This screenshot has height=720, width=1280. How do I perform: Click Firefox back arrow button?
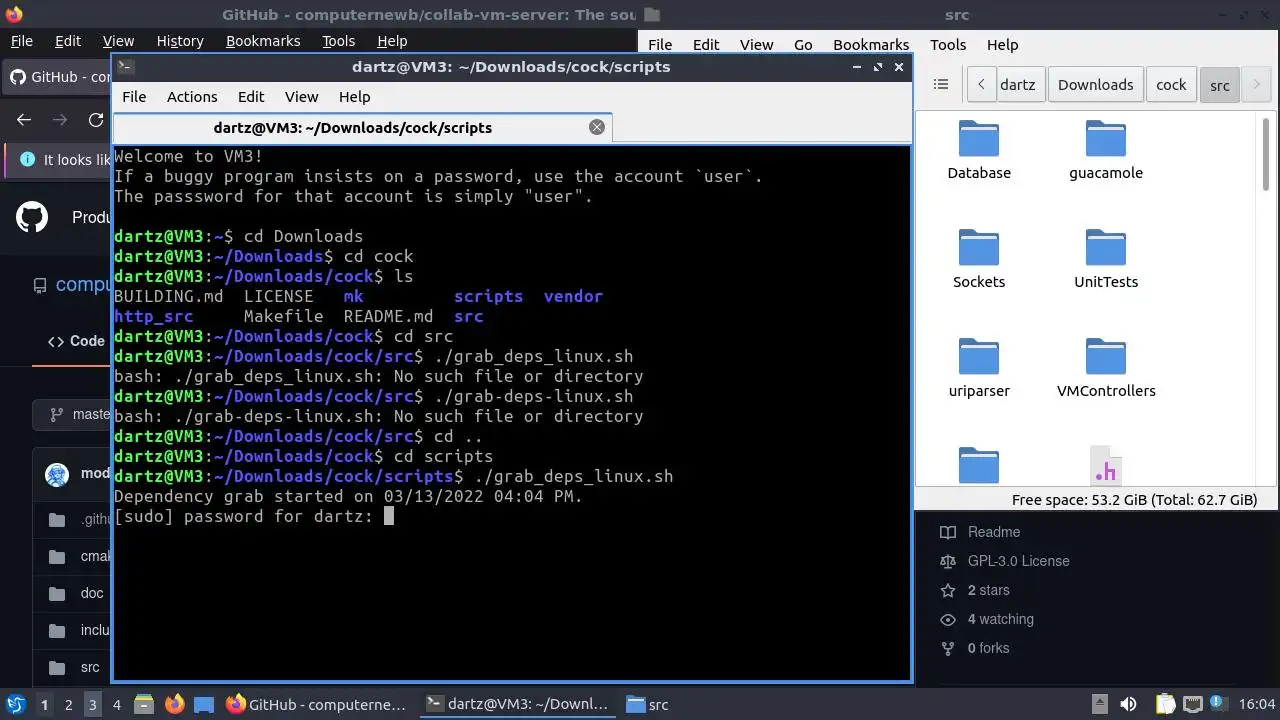24,120
